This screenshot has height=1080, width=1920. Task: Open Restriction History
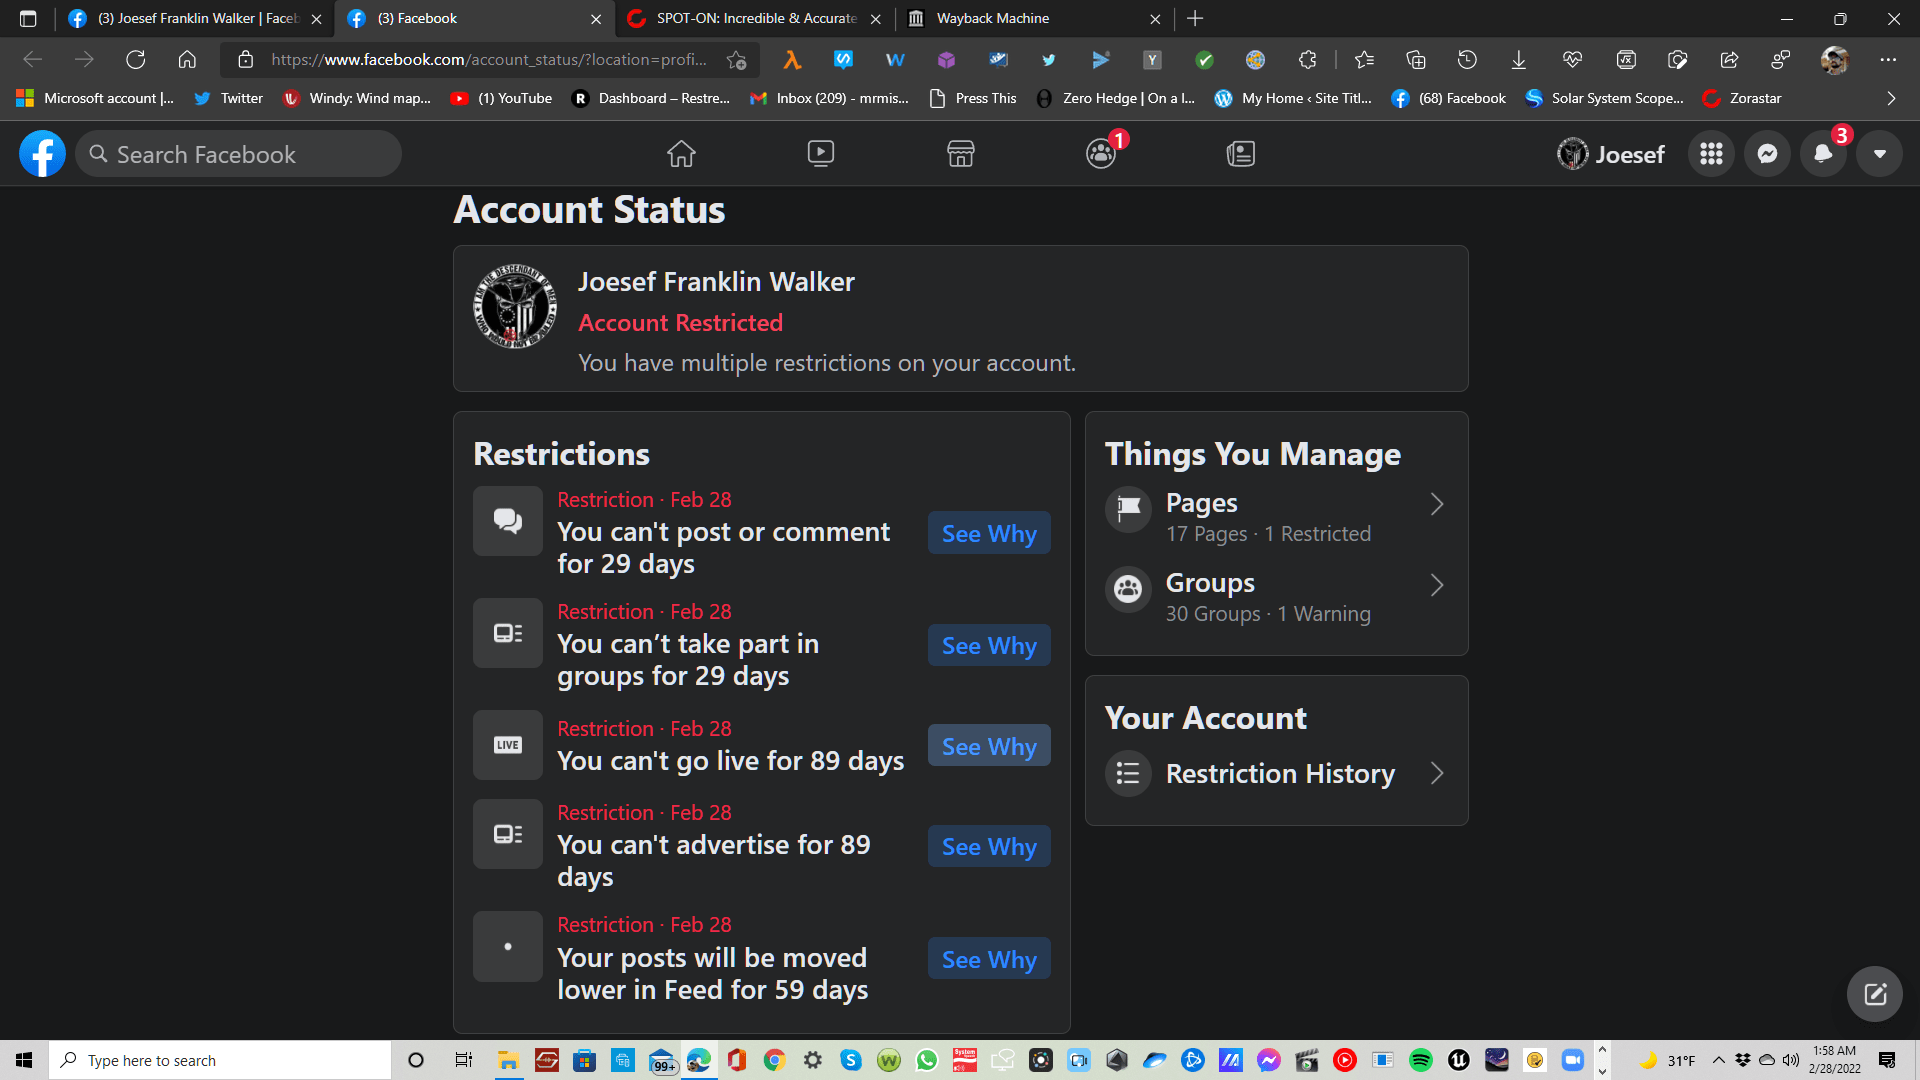(1279, 774)
